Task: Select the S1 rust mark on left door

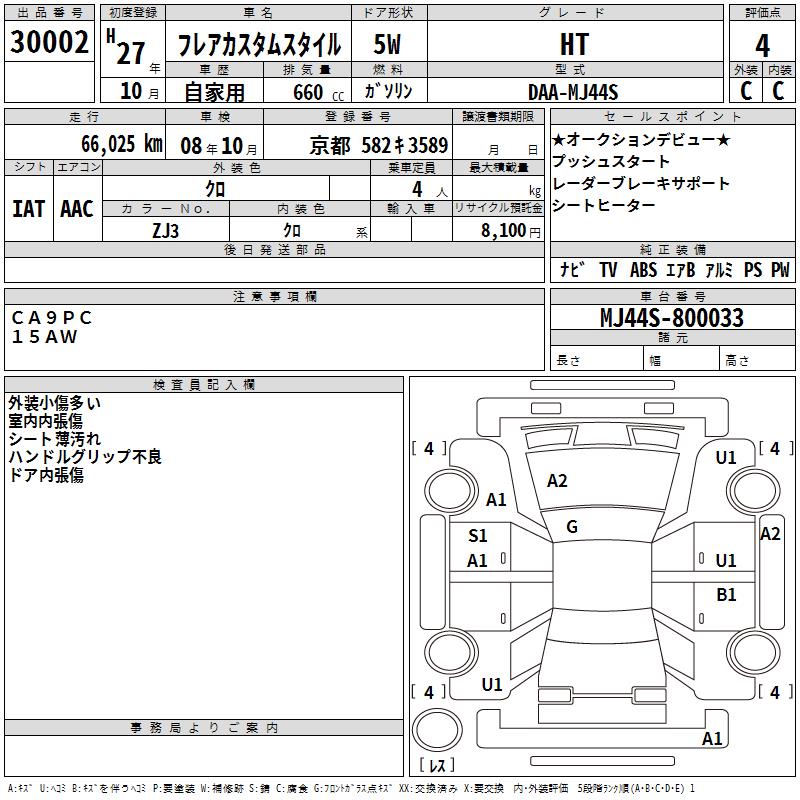Action: tap(478, 536)
